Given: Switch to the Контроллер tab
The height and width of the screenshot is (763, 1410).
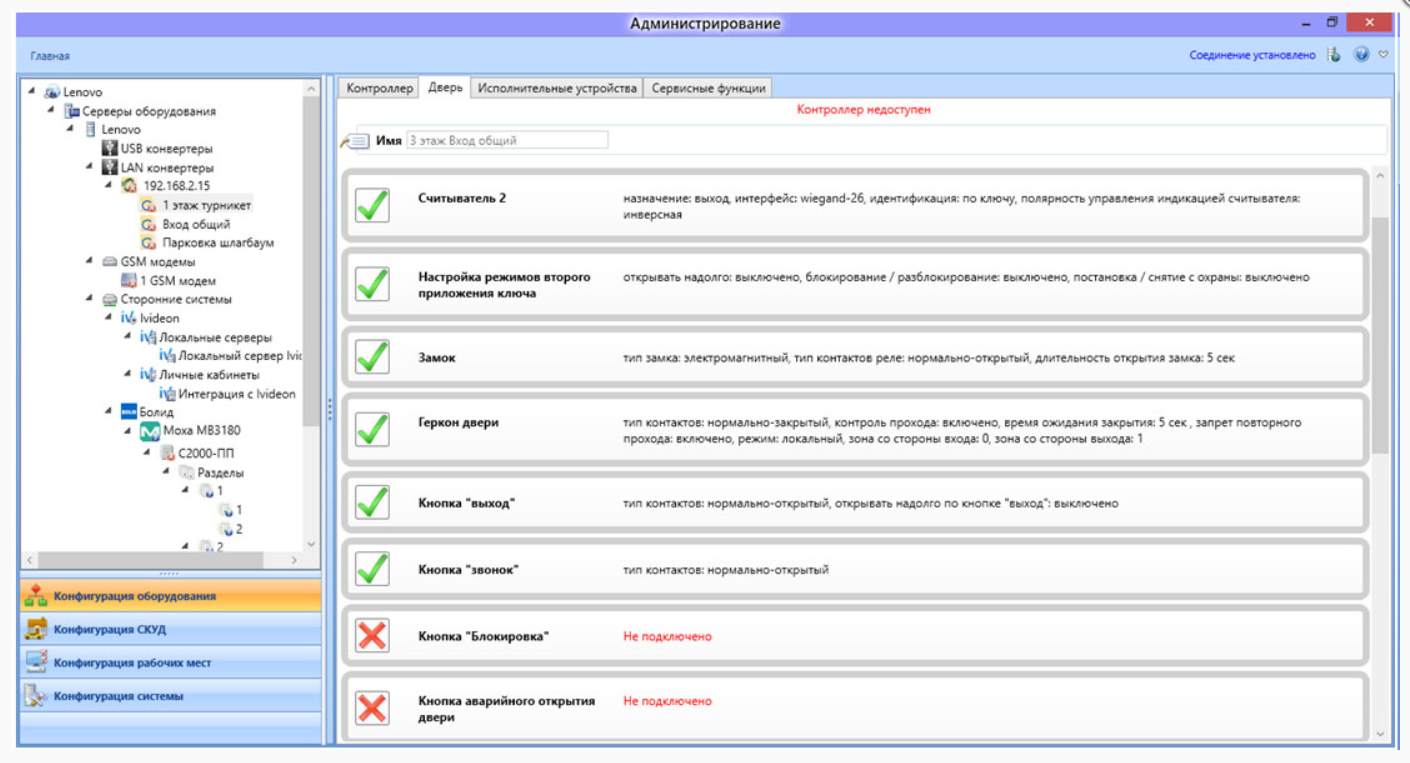Looking at the screenshot, I should pyautogui.click(x=379, y=88).
